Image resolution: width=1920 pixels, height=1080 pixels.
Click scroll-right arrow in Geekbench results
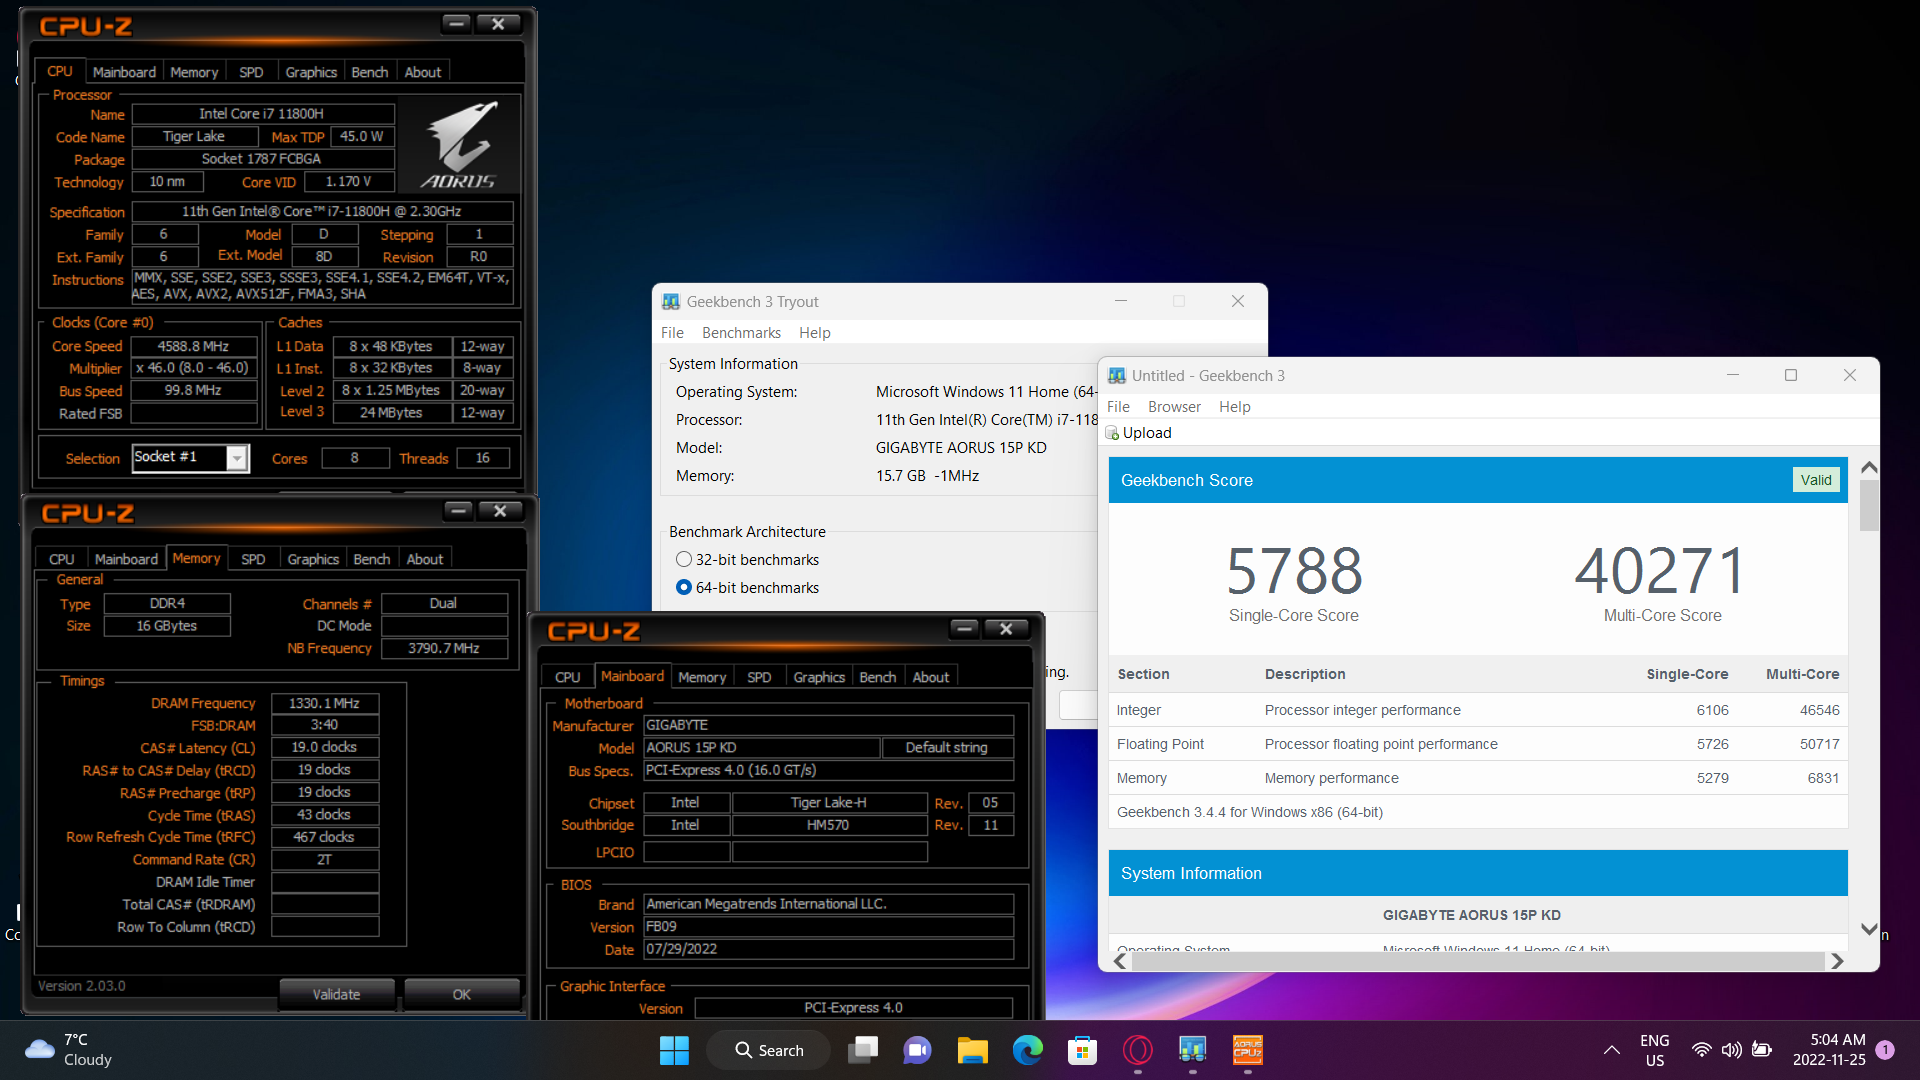click(x=1836, y=961)
